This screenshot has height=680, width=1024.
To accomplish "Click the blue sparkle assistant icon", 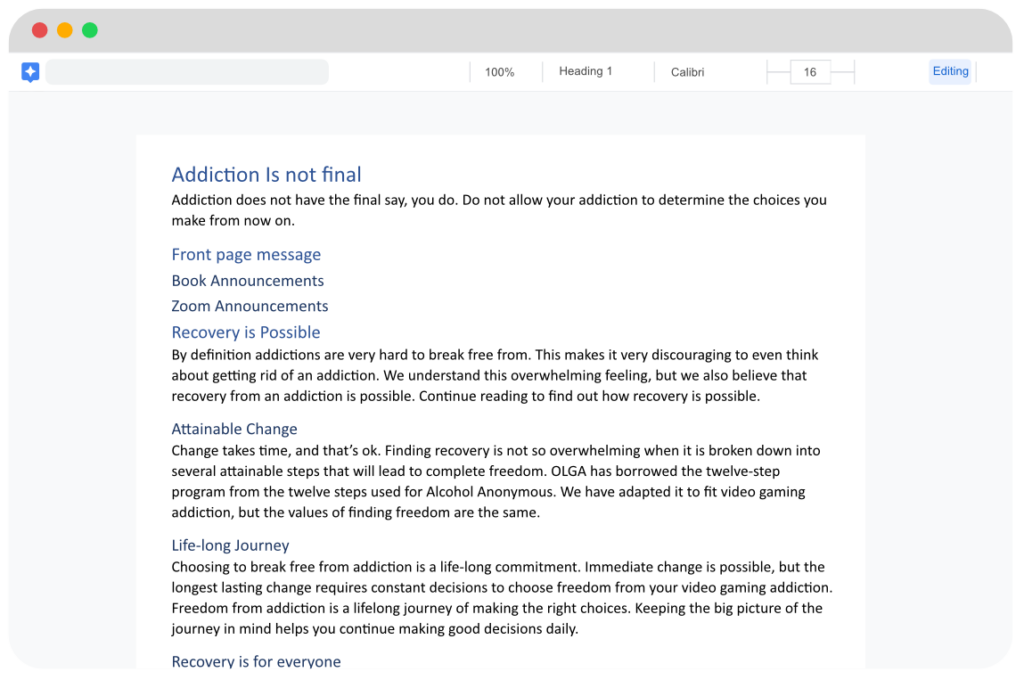I will point(30,72).
